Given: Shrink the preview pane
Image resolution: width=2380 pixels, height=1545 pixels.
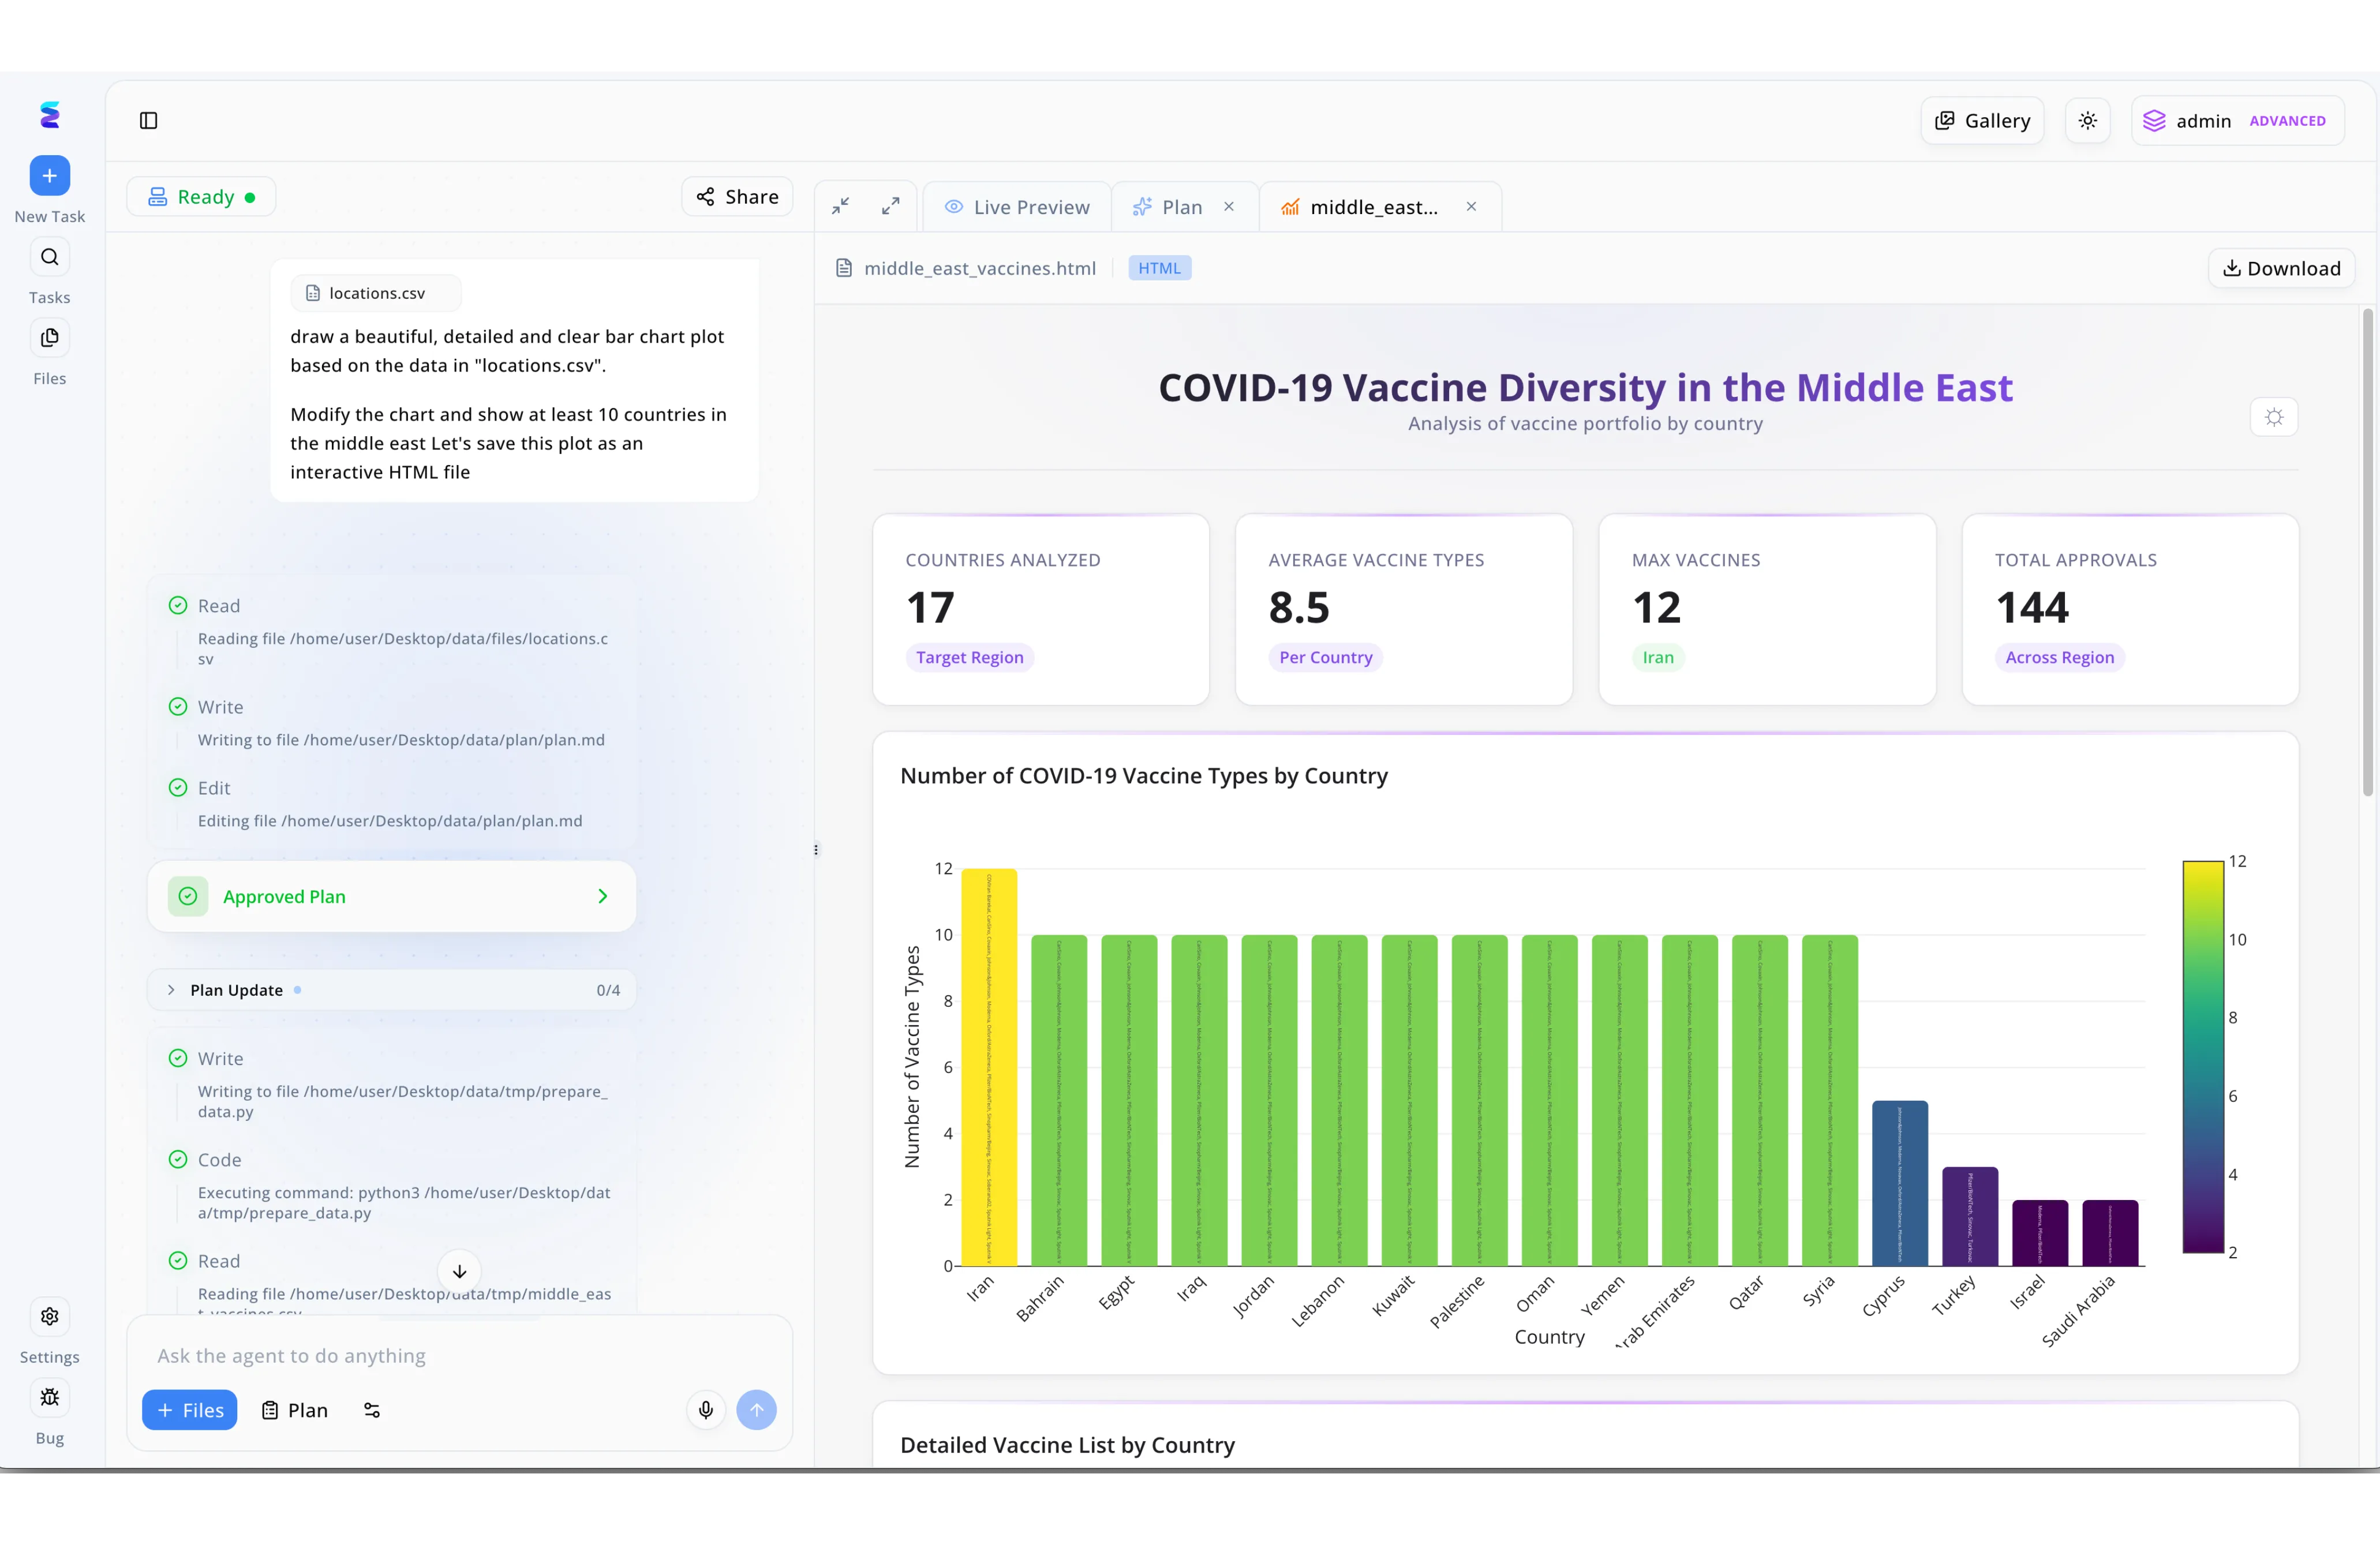Looking at the screenshot, I should pyautogui.click(x=841, y=205).
